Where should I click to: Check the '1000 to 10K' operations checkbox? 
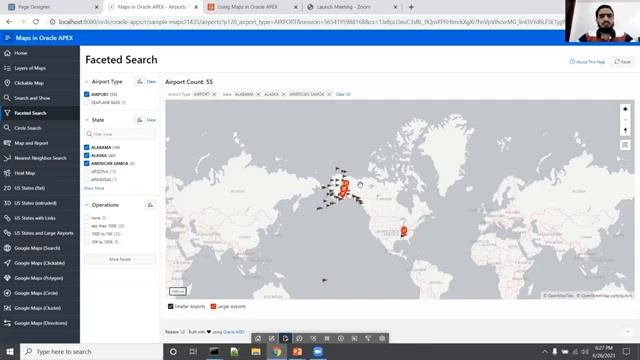[87, 234]
